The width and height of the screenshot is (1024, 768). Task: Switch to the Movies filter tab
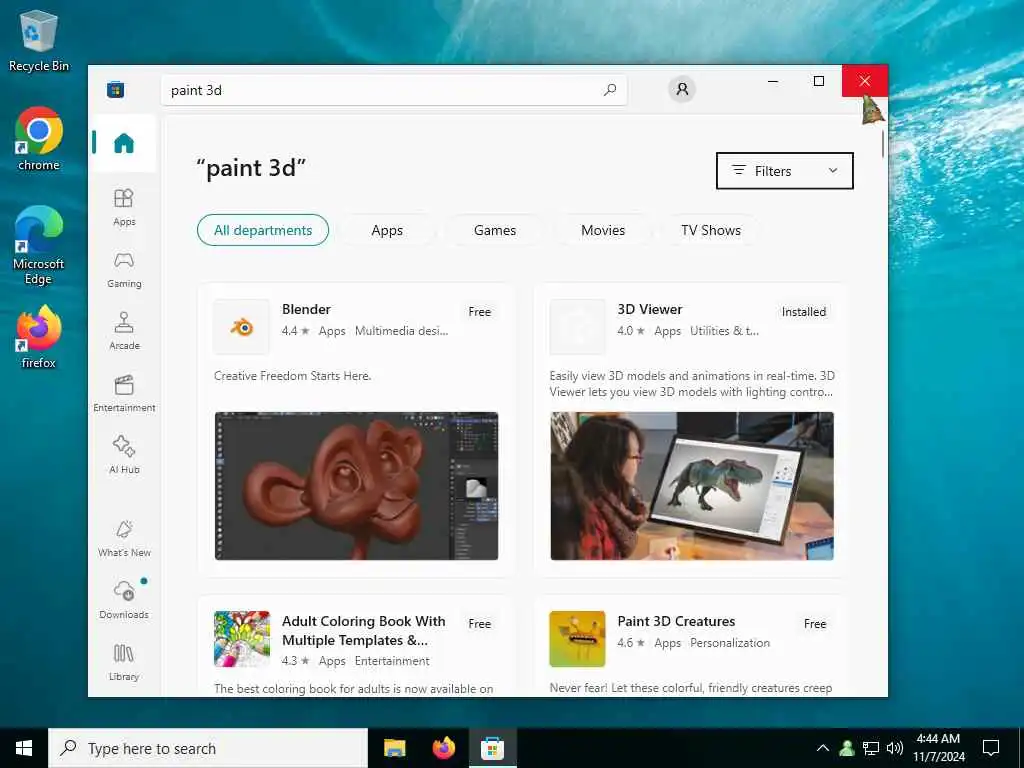click(x=603, y=230)
